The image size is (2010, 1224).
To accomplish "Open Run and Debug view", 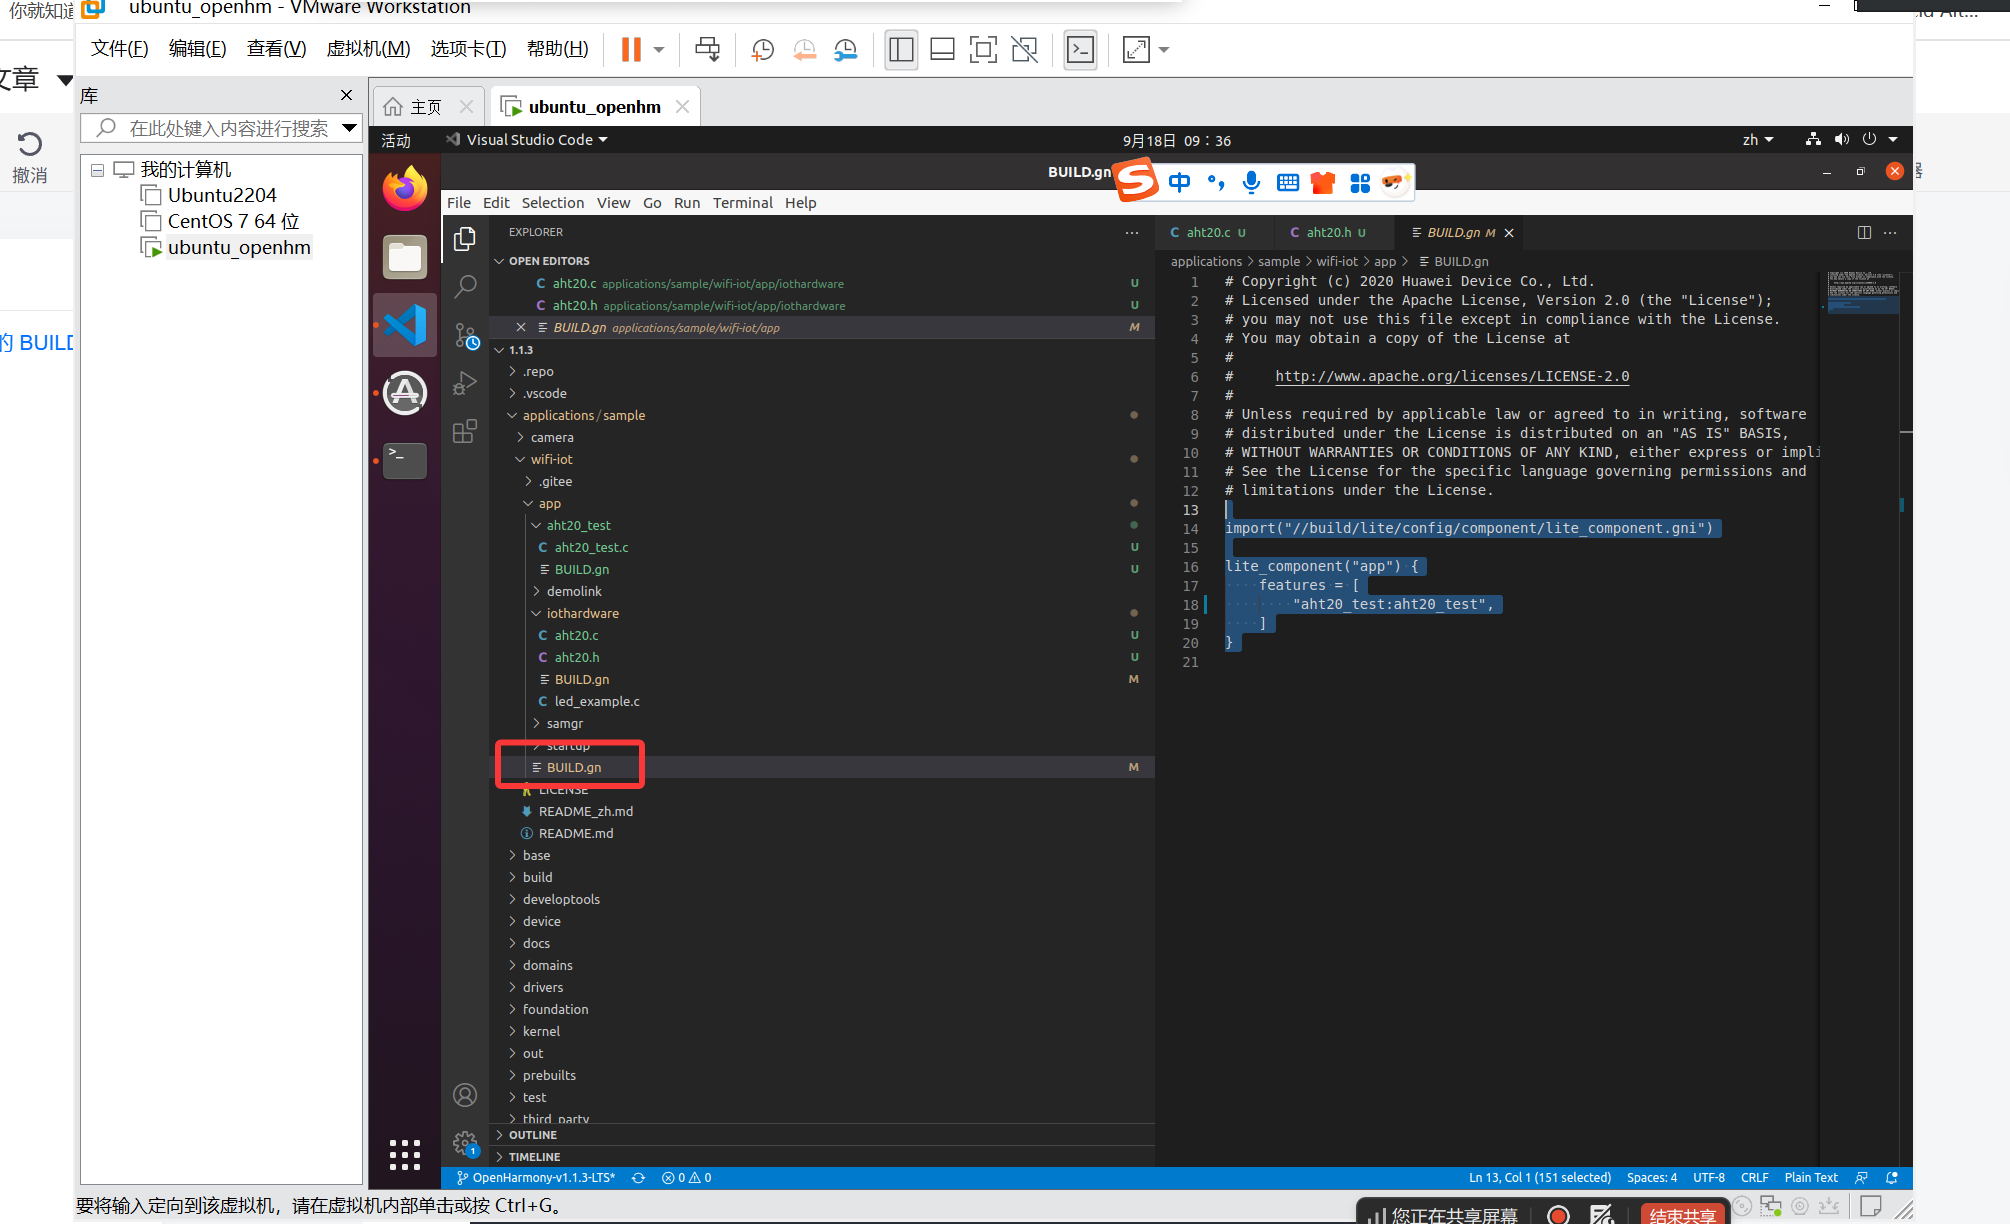I will click(465, 383).
